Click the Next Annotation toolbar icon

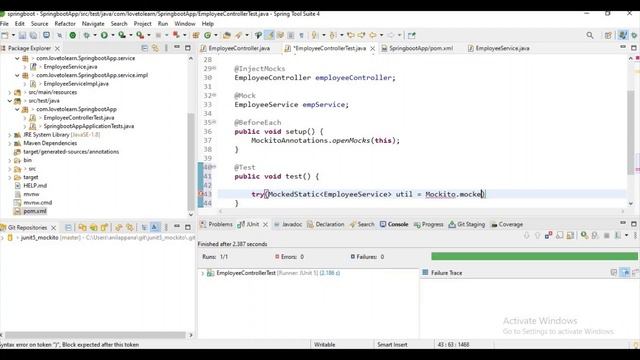click(314, 36)
